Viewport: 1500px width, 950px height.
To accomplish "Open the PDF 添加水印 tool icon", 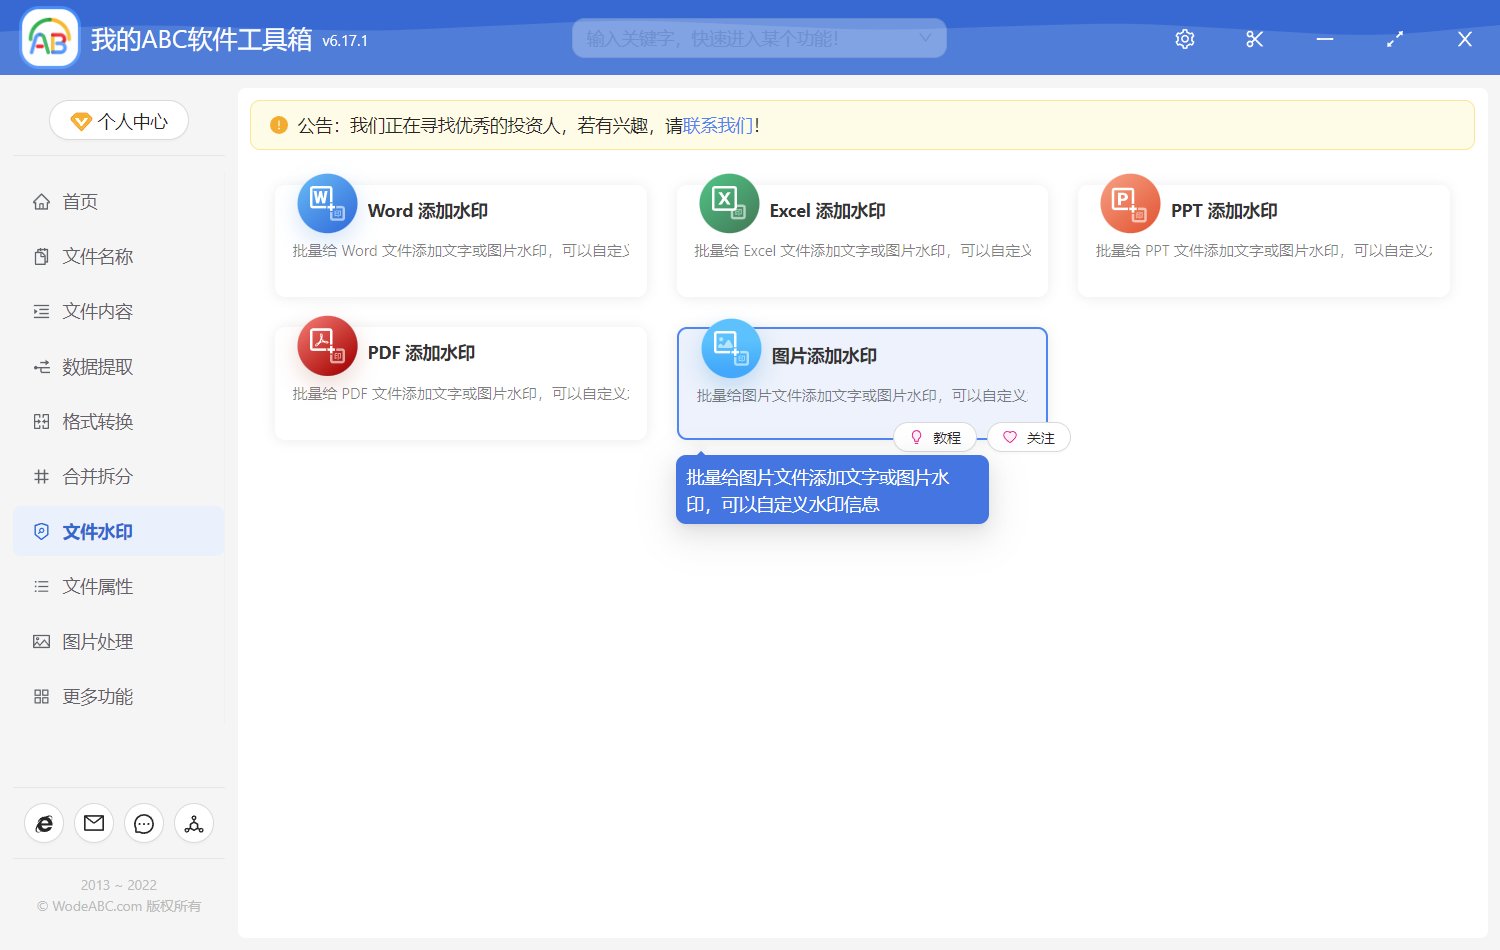I will click(x=326, y=345).
